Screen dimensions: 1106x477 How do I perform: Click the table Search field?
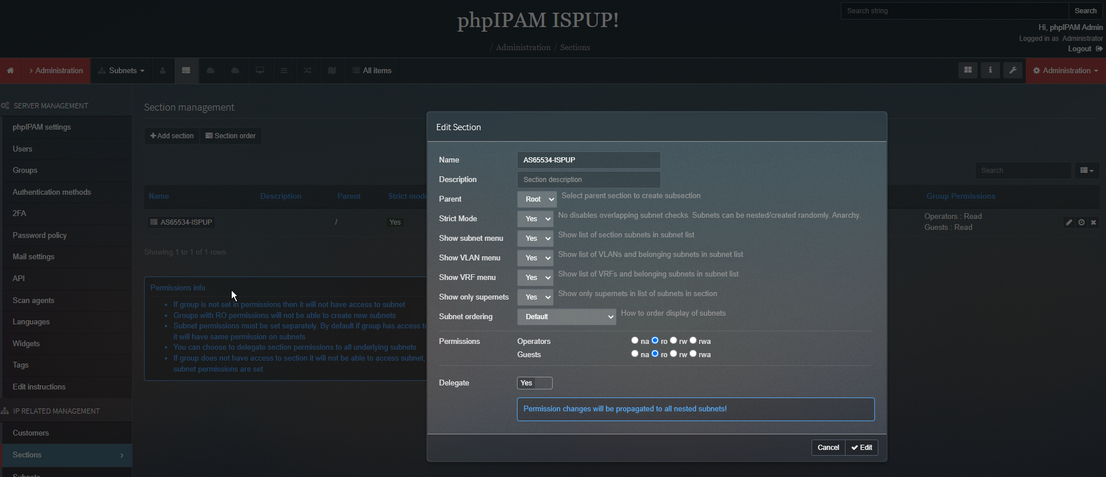click(x=1023, y=170)
